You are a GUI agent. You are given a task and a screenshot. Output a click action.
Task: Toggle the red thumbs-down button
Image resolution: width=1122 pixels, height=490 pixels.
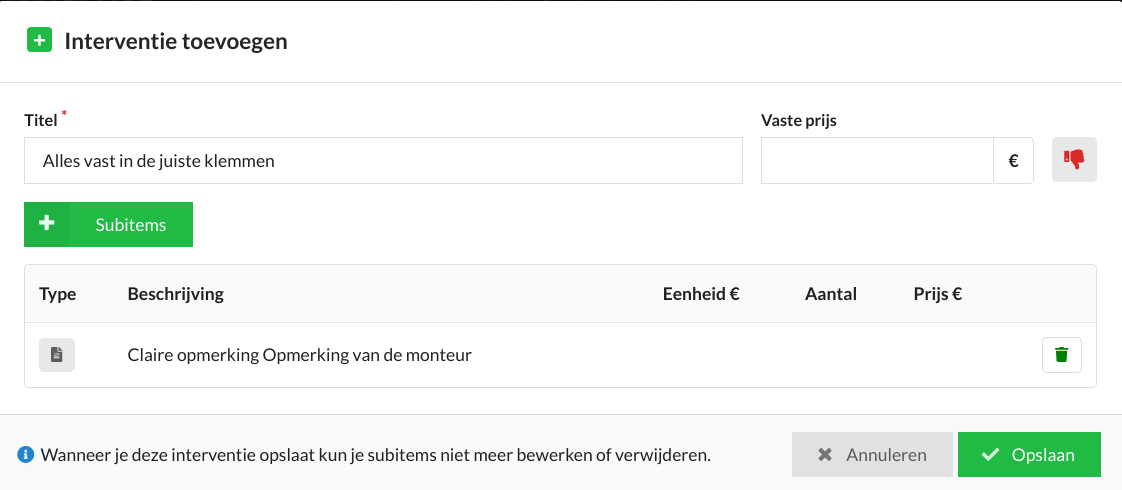point(1074,160)
